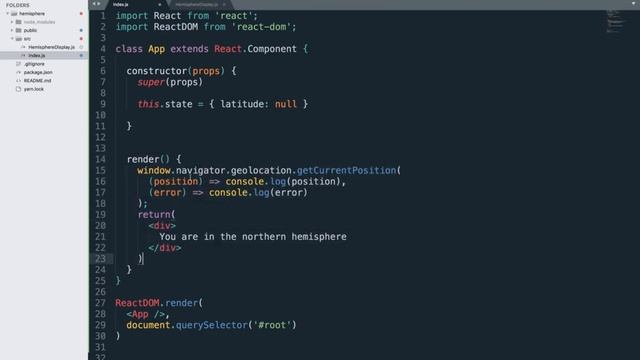The height and width of the screenshot is (360, 640).
Task: Click line number 14 in the gutter
Action: [x=100, y=159]
